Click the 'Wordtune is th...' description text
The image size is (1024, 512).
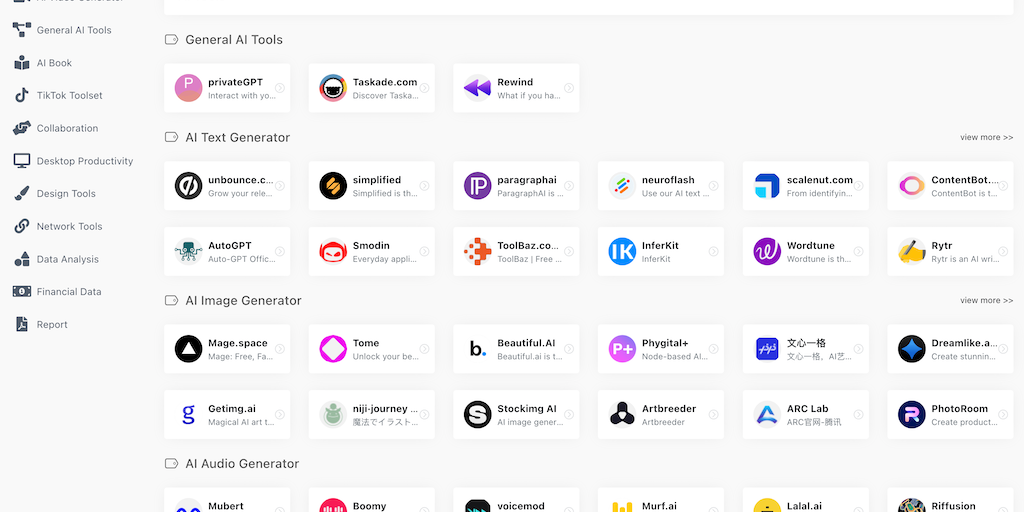pos(819,259)
